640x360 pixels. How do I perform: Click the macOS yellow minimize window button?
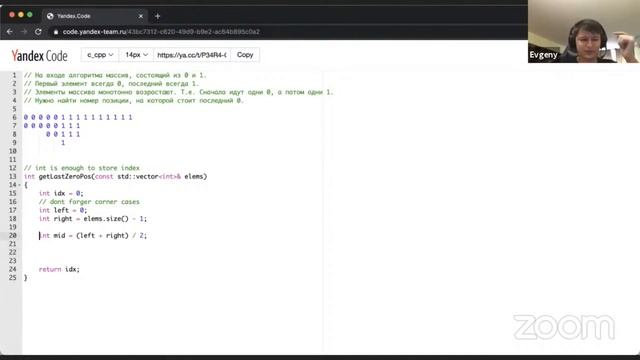[21, 15]
